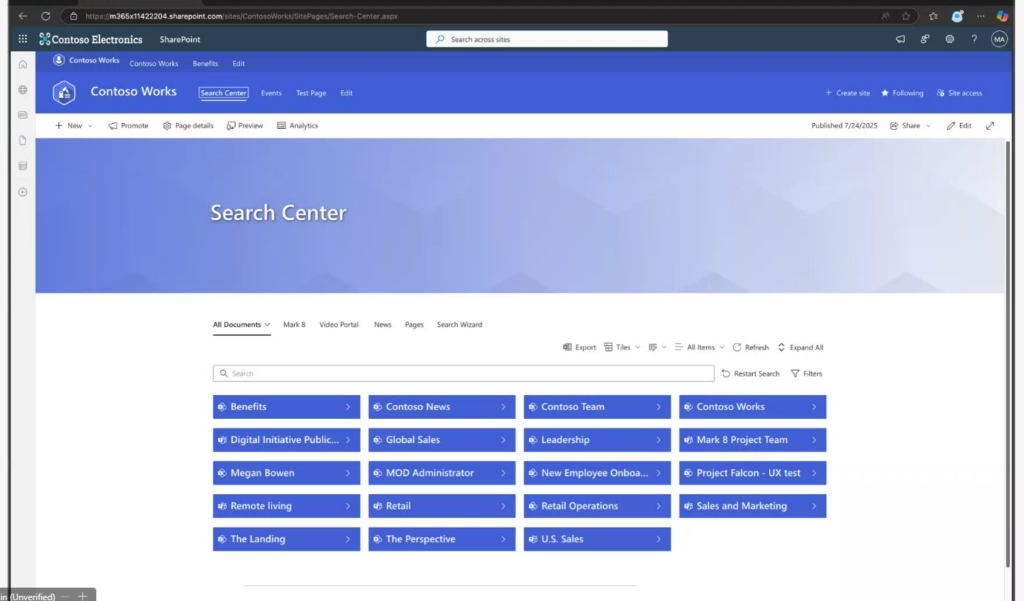Open the Filters pane
This screenshot has width=1024, height=601.
[806, 374]
